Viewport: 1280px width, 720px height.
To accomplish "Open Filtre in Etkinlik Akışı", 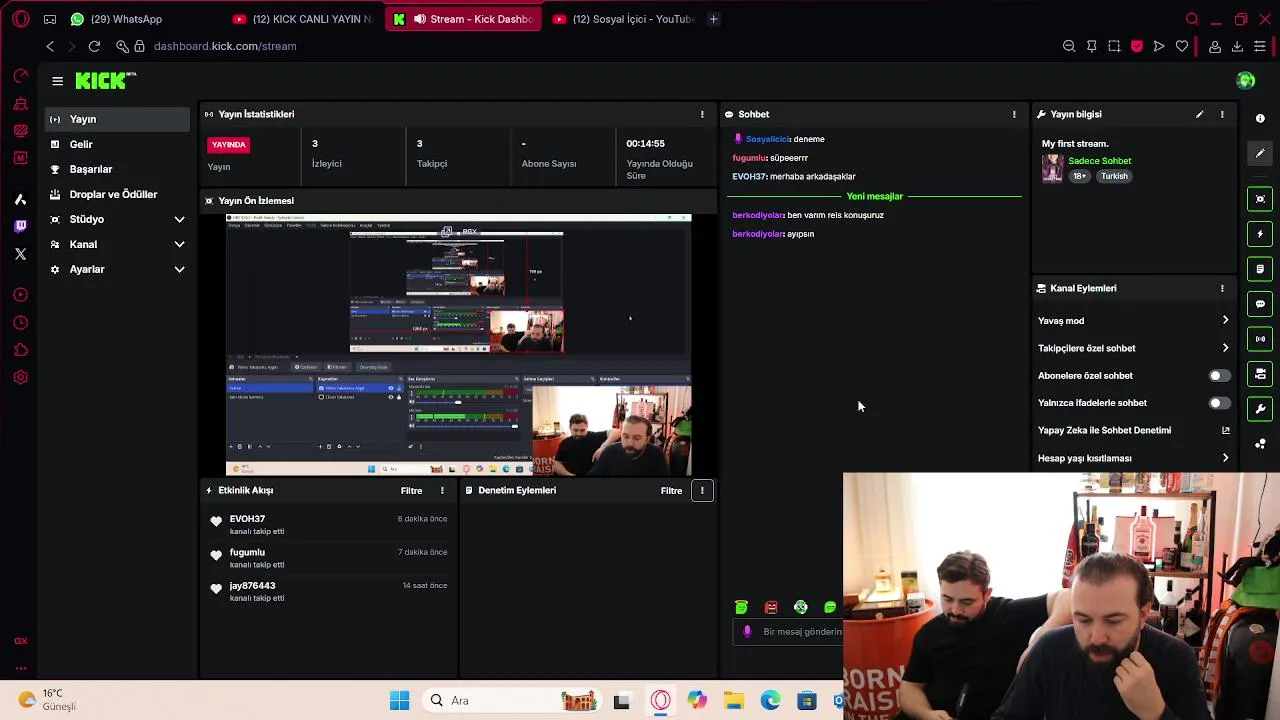I will click(x=411, y=491).
